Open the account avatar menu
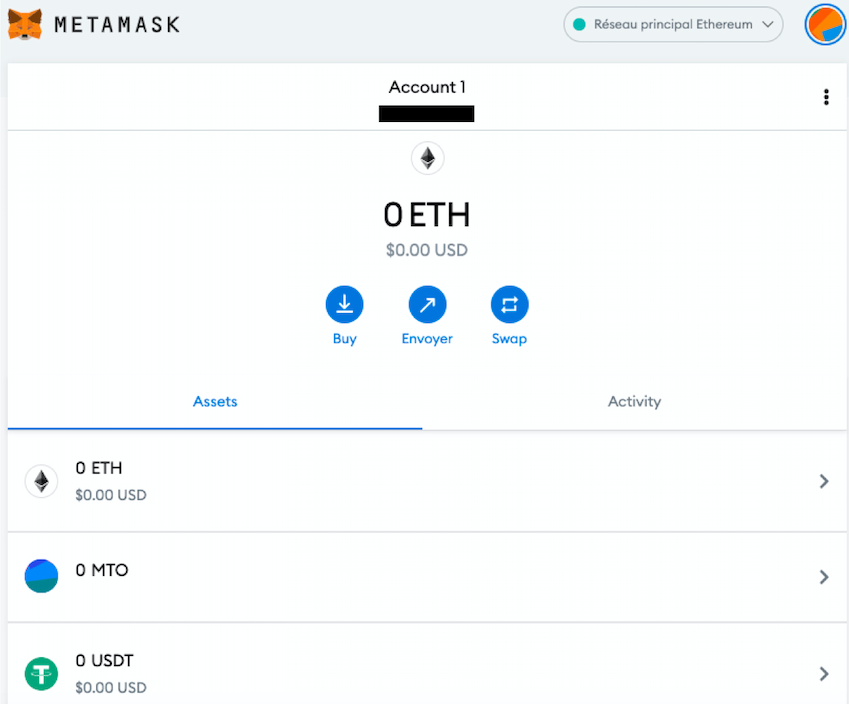 825,24
